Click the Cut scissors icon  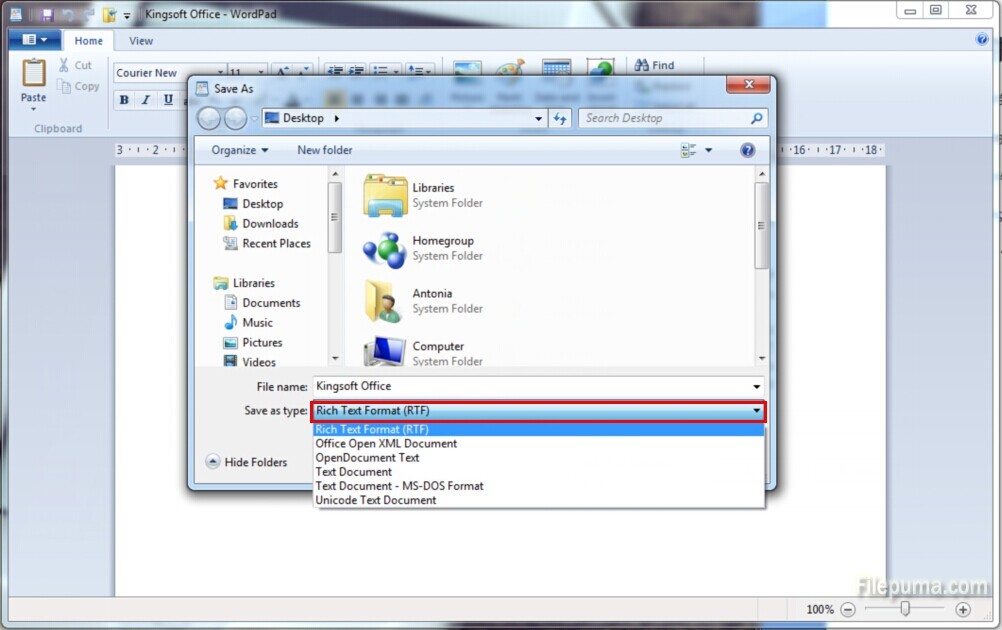pyautogui.click(x=64, y=65)
